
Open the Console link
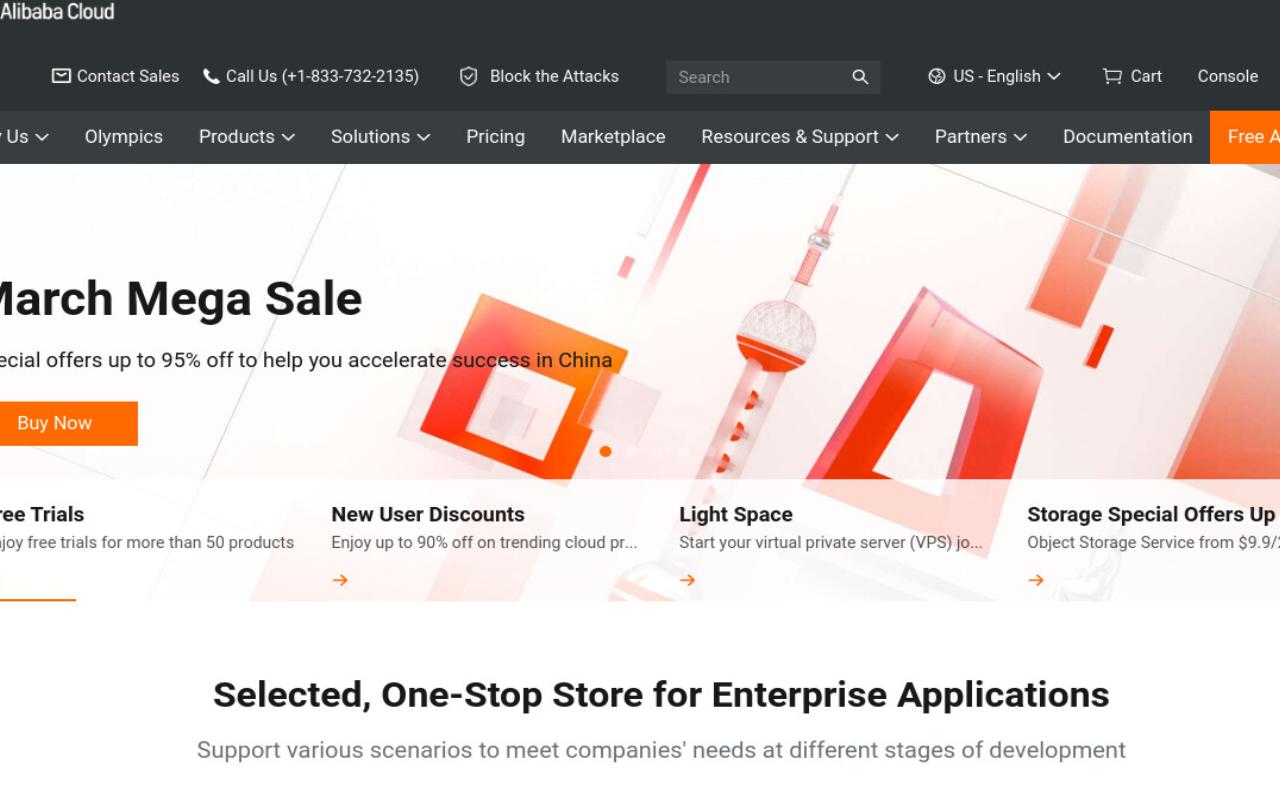pyautogui.click(x=1228, y=76)
